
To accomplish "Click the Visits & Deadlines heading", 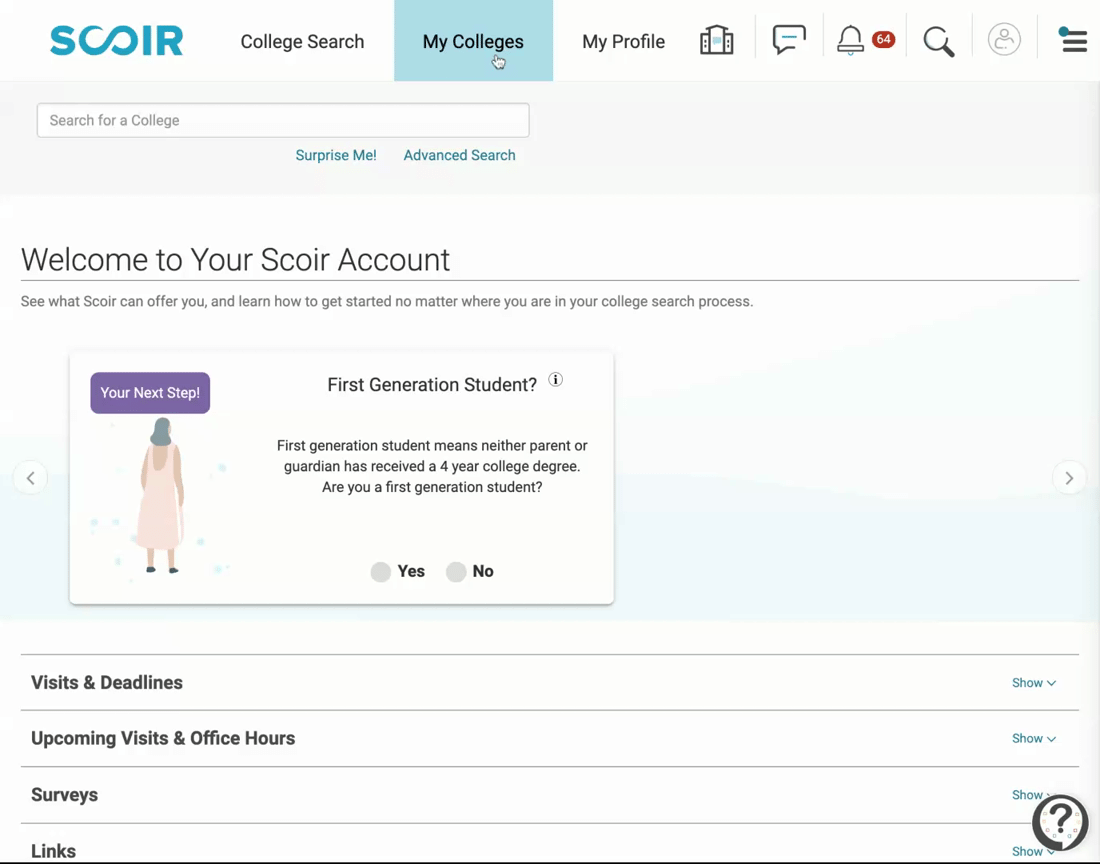I will pos(107,682).
